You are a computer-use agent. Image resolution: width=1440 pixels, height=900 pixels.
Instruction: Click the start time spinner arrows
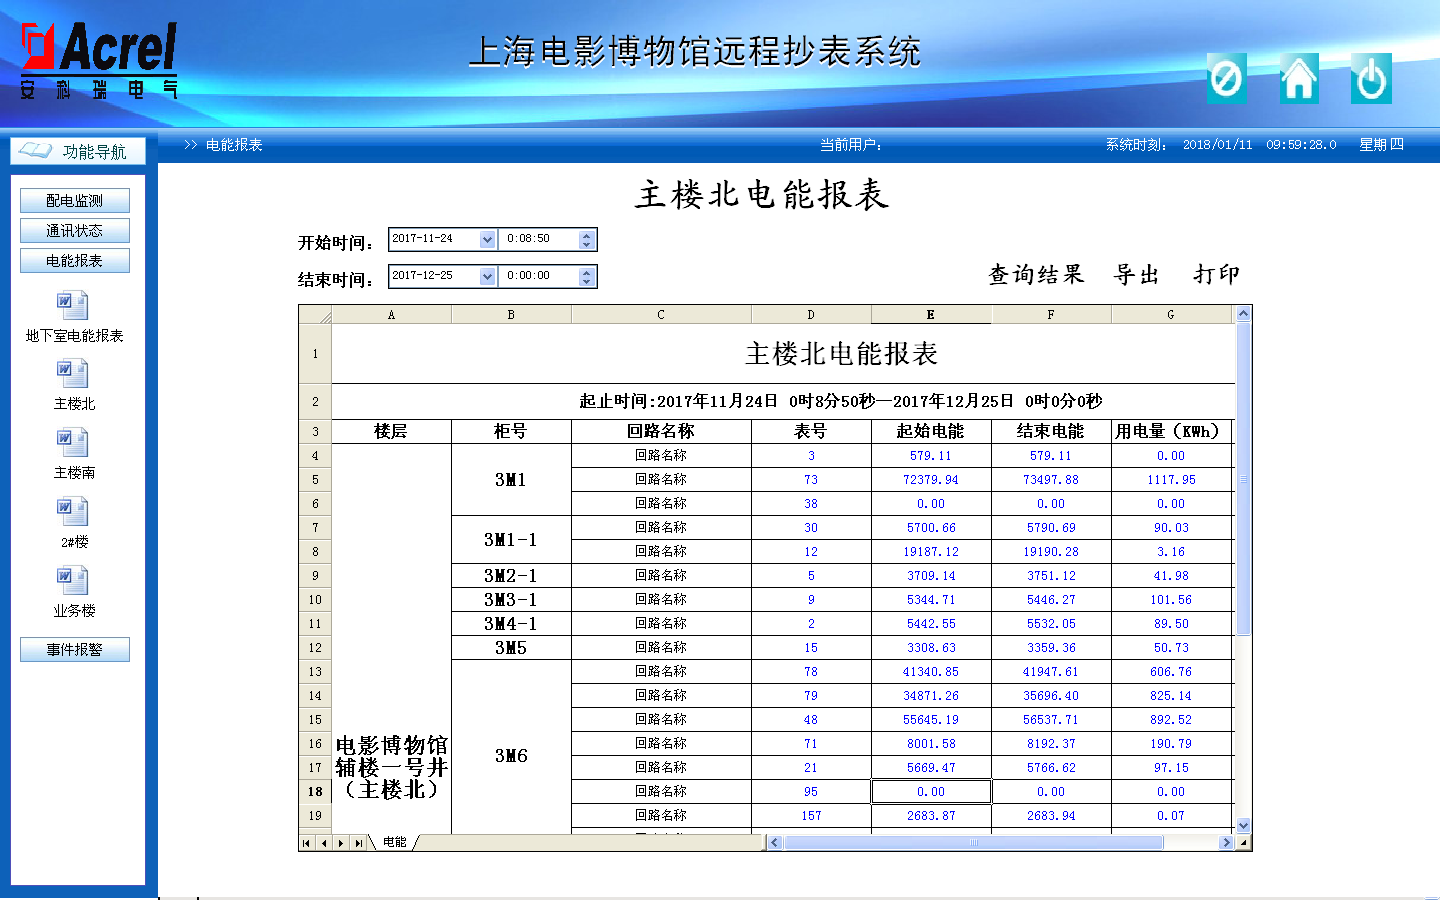[587, 240]
